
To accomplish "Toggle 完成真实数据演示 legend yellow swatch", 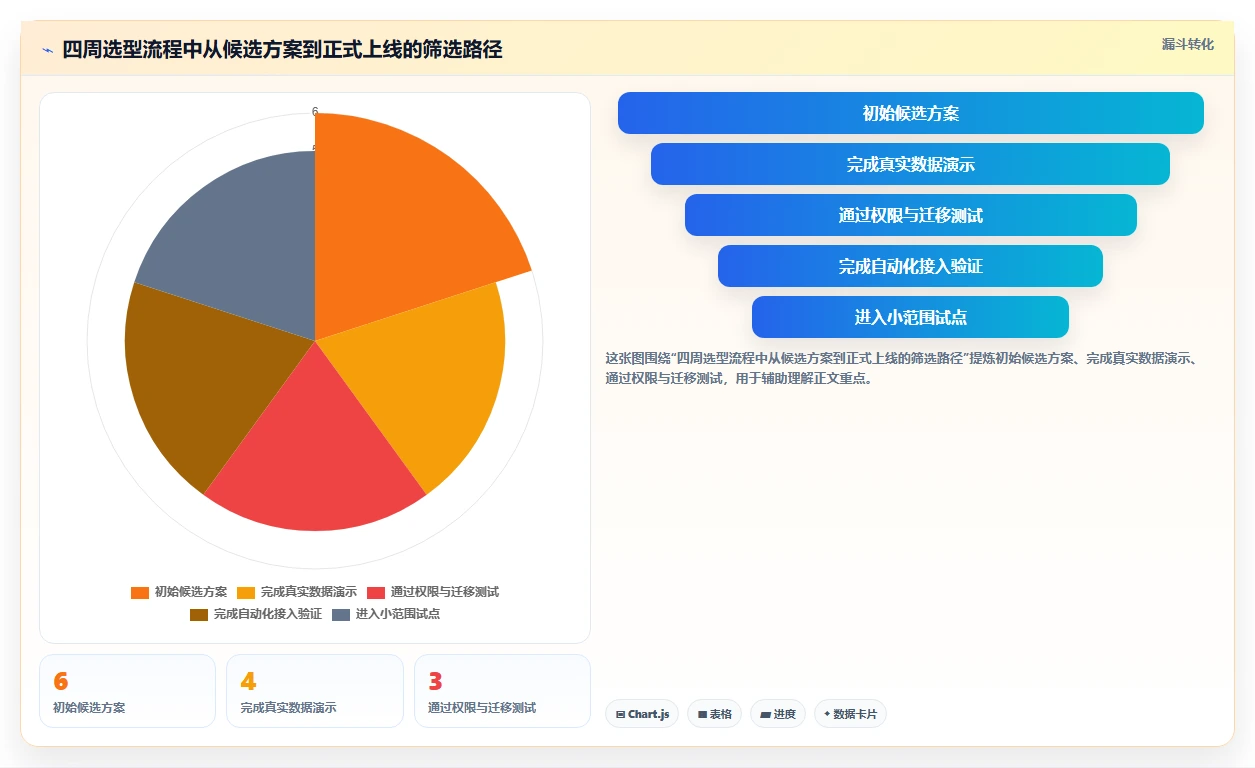I will (x=246, y=592).
